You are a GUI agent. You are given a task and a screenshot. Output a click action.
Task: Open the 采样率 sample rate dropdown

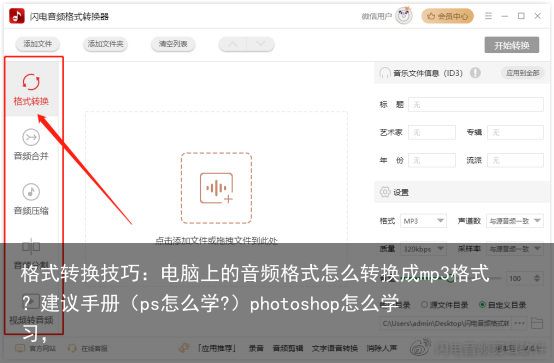[515, 249]
